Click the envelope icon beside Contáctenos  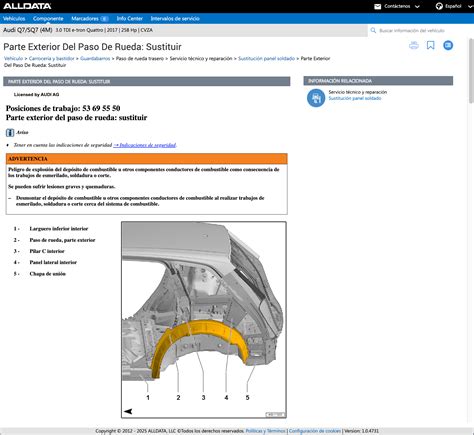pos(377,6)
